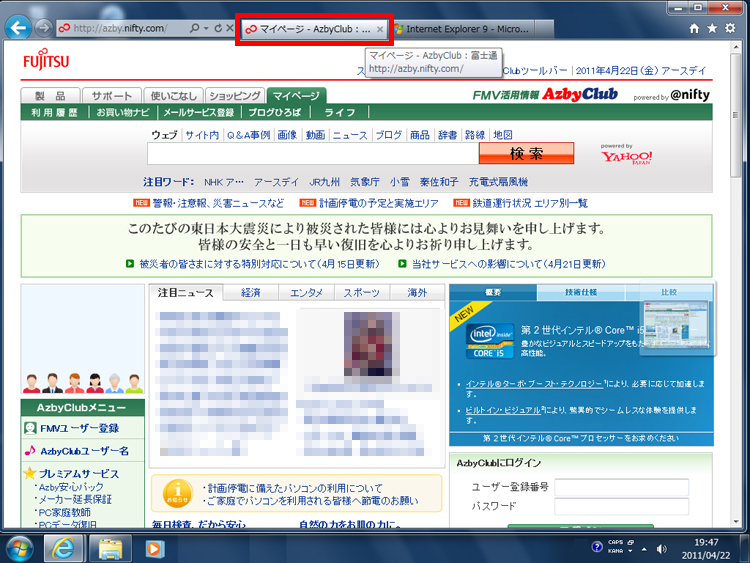
Task: Click the search magnifier in address bar
Action: coord(194,28)
